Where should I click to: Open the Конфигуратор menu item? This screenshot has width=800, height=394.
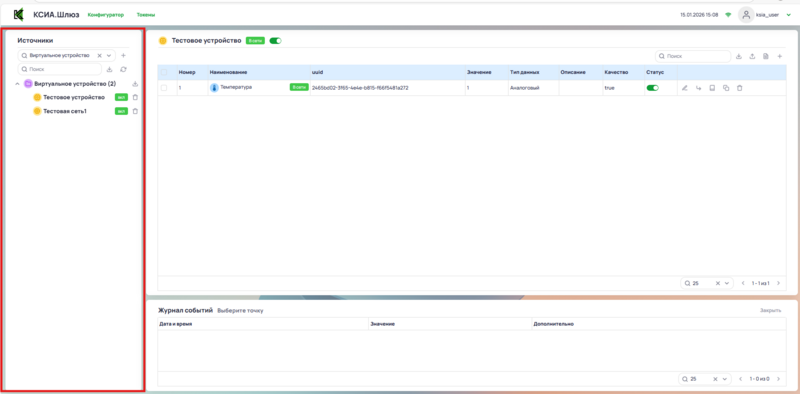[106, 15]
